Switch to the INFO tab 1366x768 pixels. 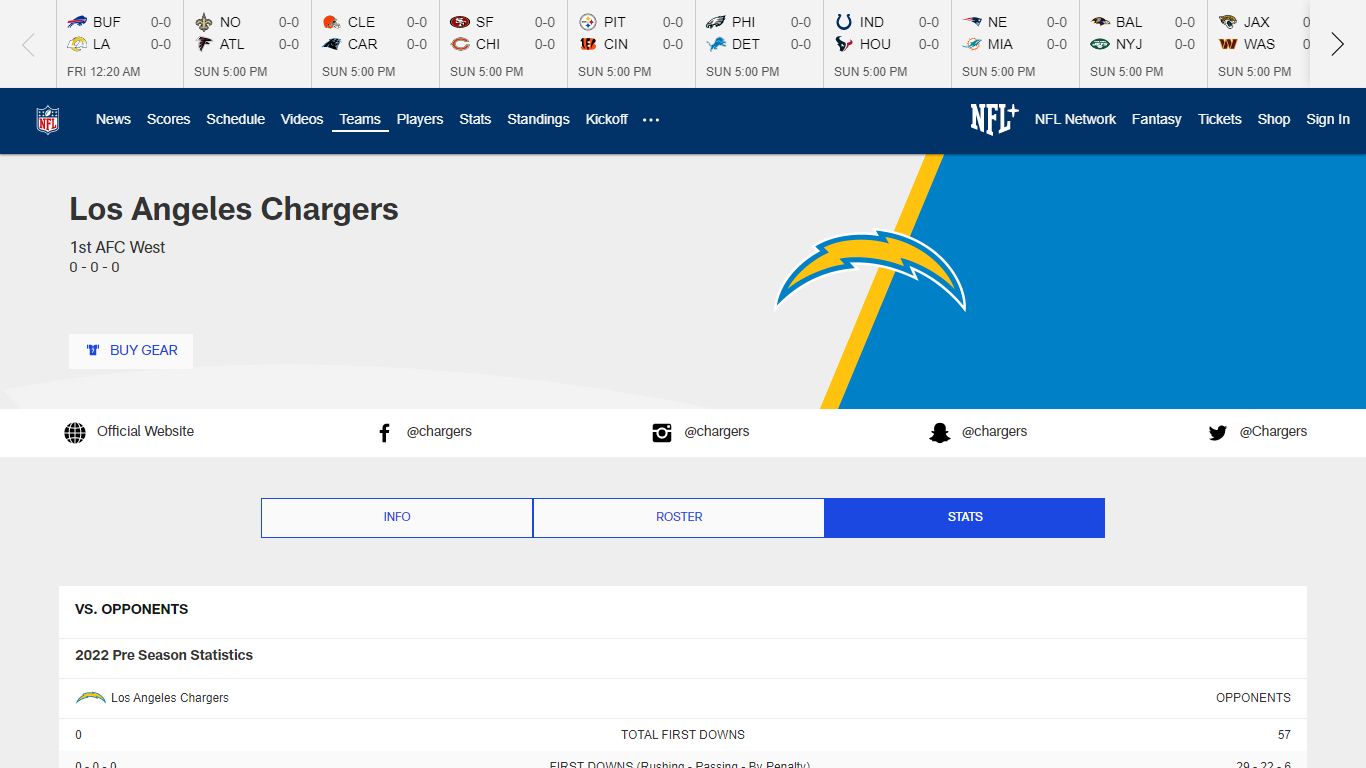point(397,518)
